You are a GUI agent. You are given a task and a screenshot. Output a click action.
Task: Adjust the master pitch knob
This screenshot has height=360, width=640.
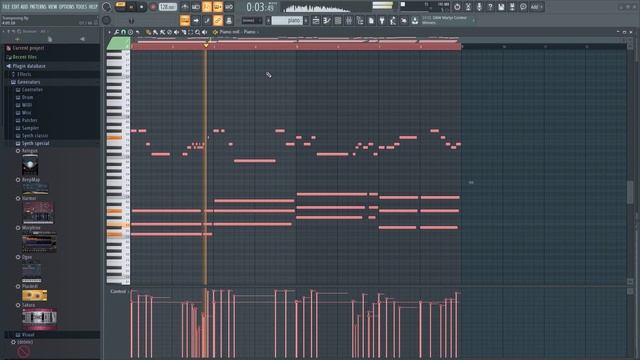[107, 20]
